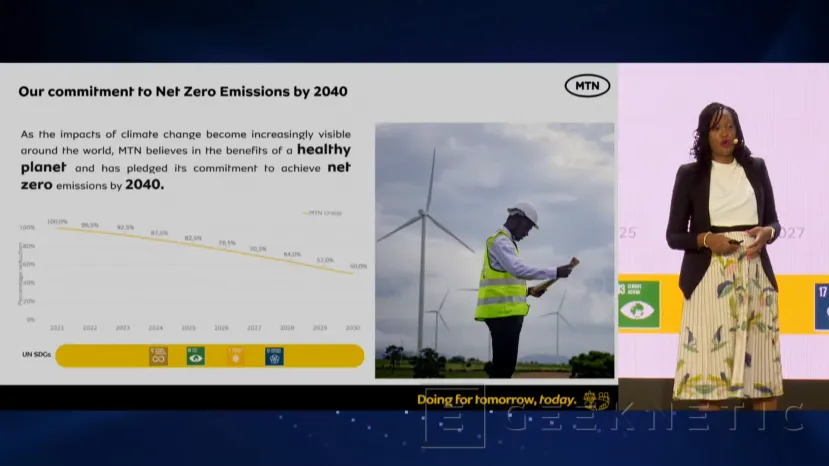The width and height of the screenshot is (829, 466).
Task: Click the 2029 label on the x-axis
Action: point(320,328)
